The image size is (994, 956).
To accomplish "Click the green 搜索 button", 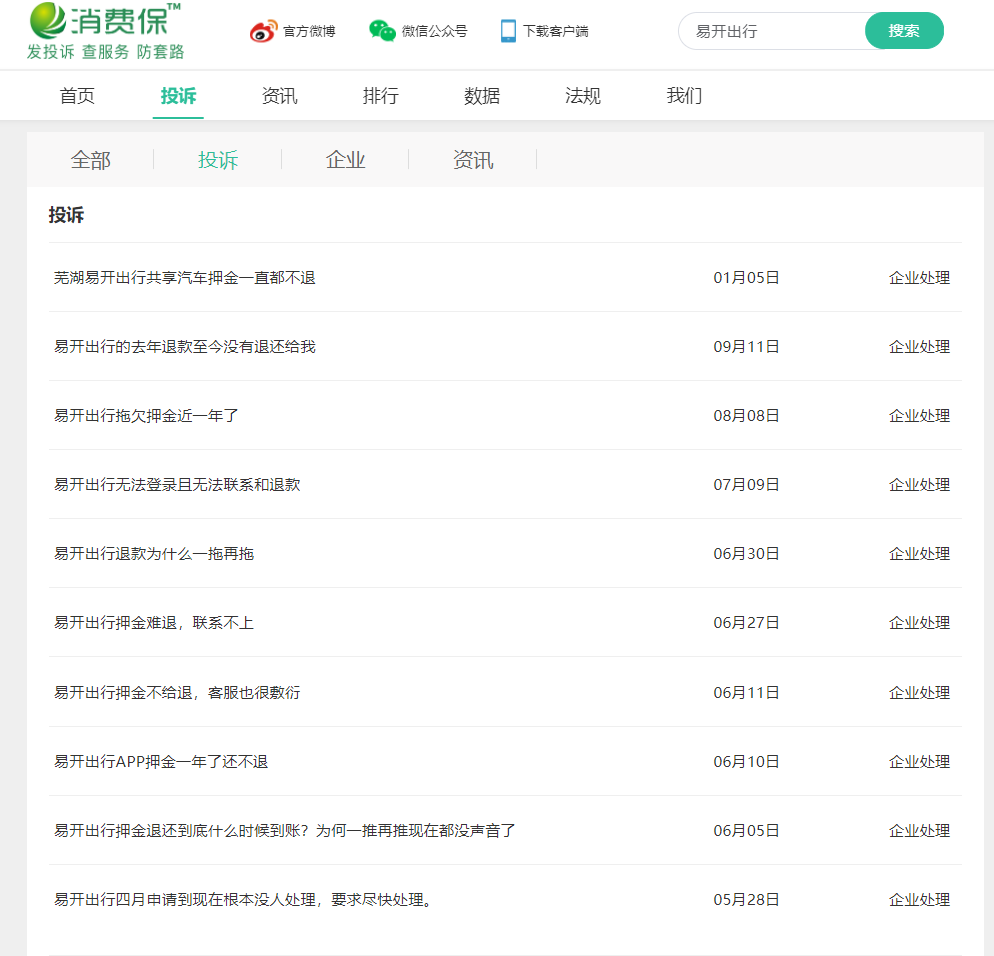I will 904,30.
